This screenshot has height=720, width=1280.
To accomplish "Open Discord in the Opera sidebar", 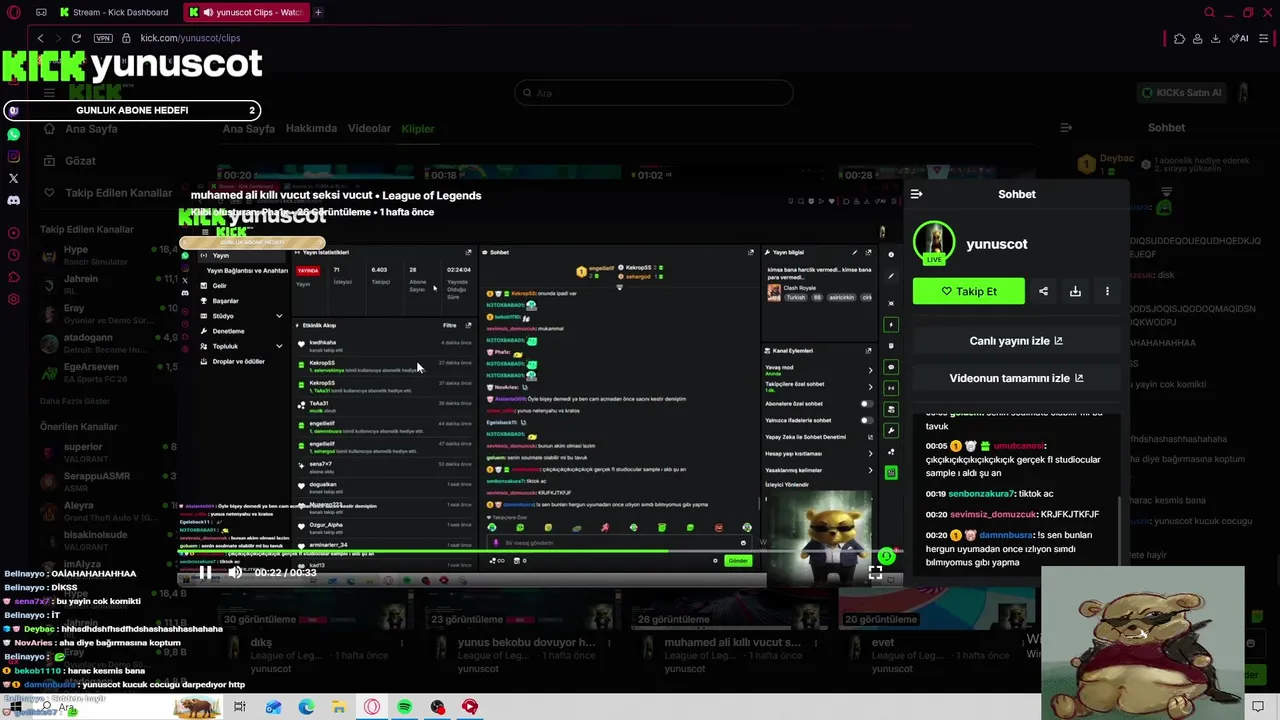I will (14, 200).
